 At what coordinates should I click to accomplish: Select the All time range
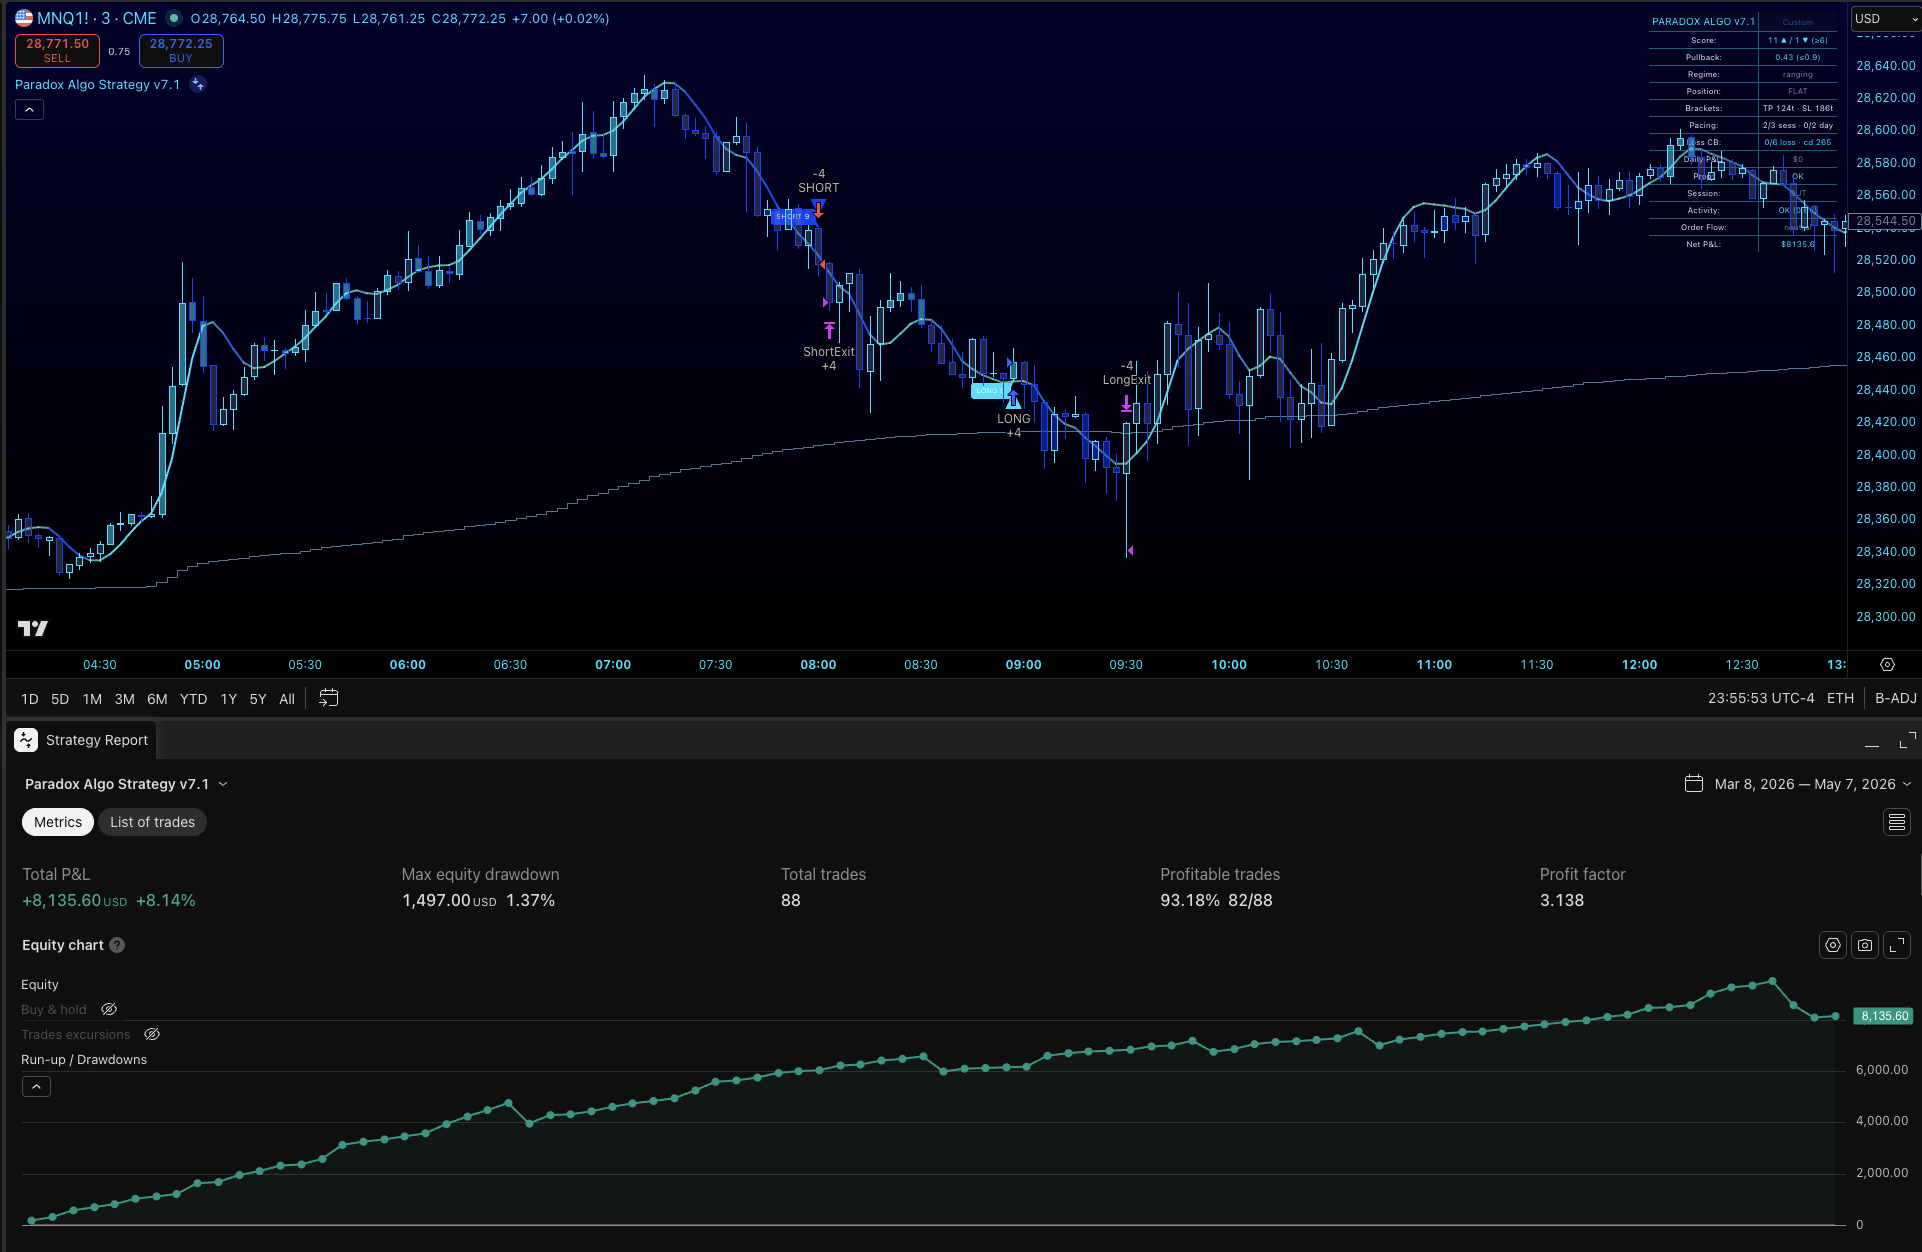click(x=287, y=699)
